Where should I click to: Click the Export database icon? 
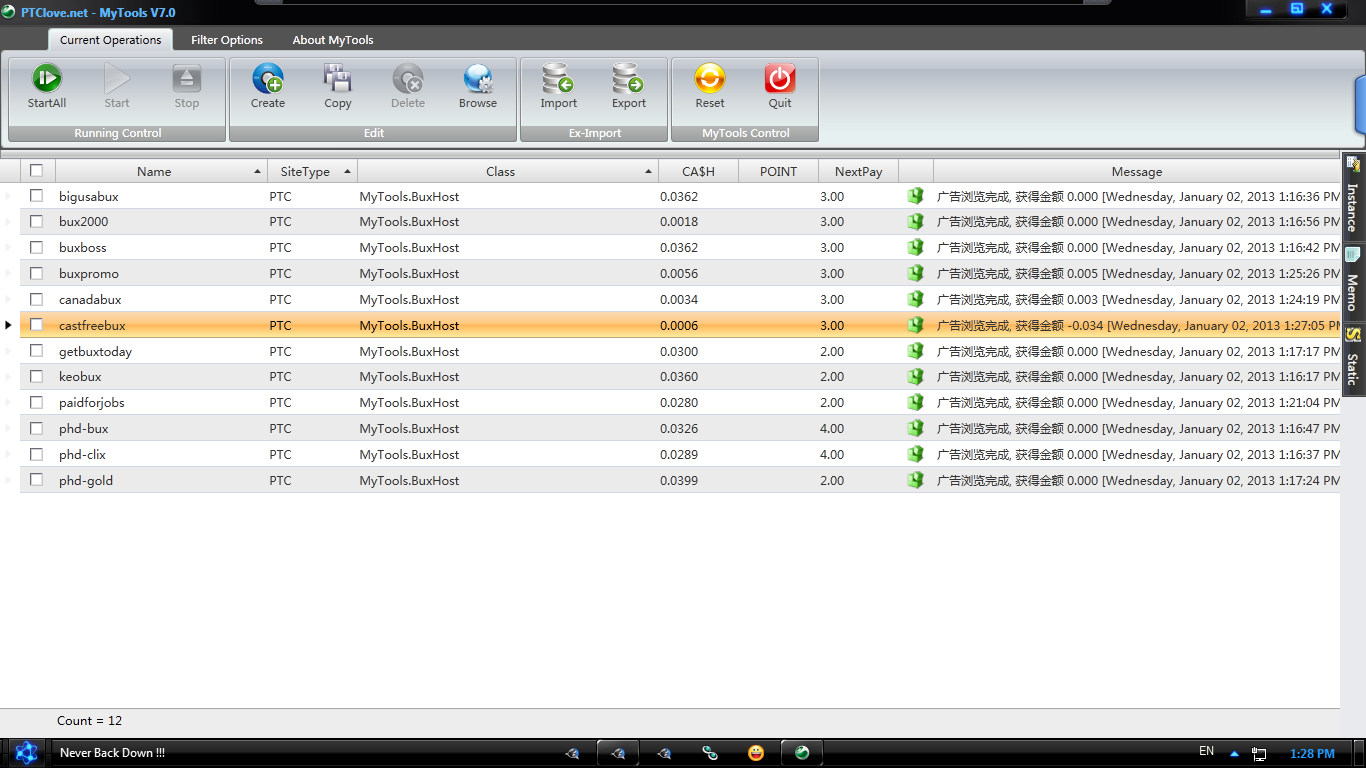coord(629,79)
